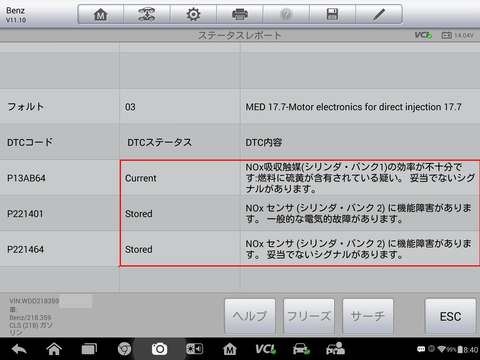Exit with the ESC button

(450, 316)
